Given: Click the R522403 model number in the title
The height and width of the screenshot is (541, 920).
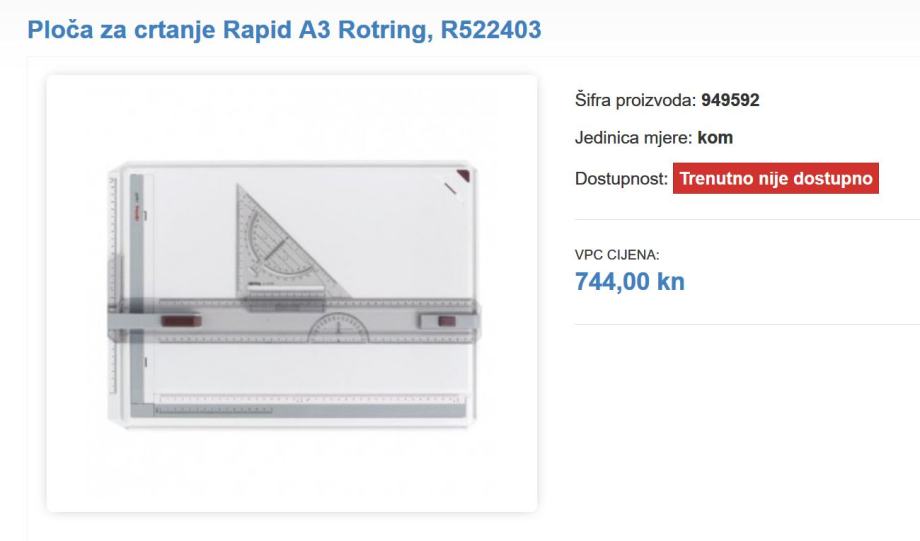Looking at the screenshot, I should [491, 29].
